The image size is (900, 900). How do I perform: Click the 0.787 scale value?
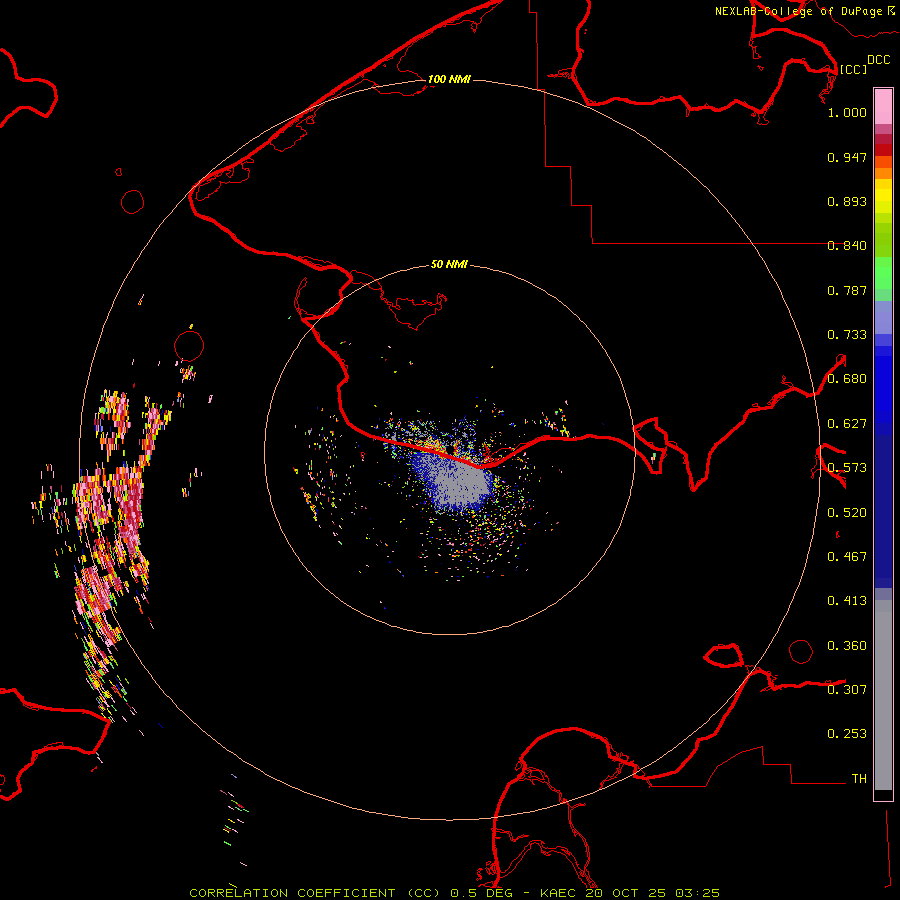pos(847,290)
